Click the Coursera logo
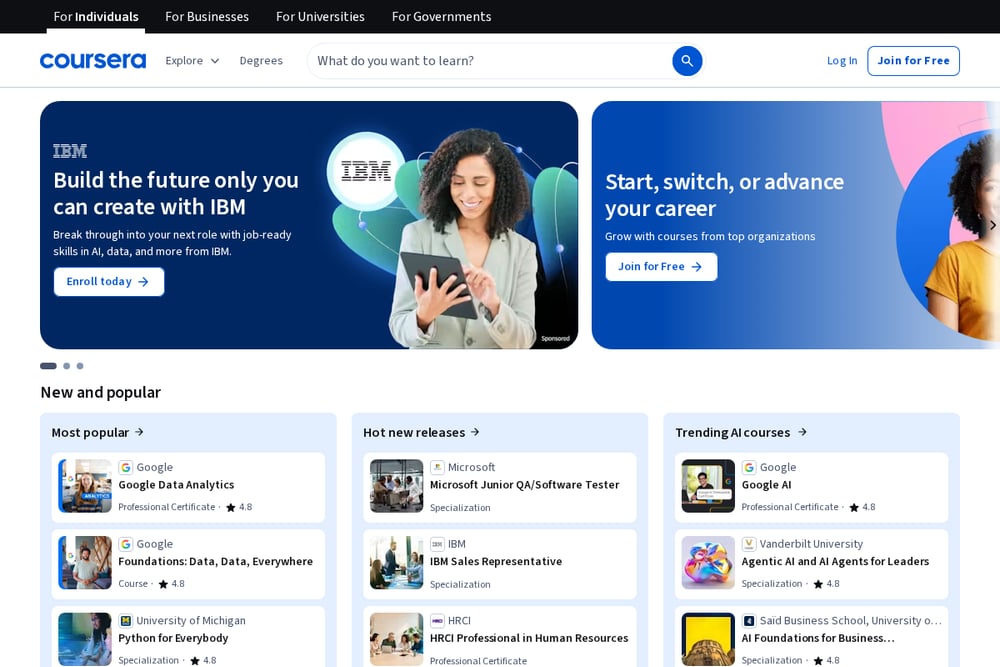Viewport: 1000px width, 667px height. [93, 61]
